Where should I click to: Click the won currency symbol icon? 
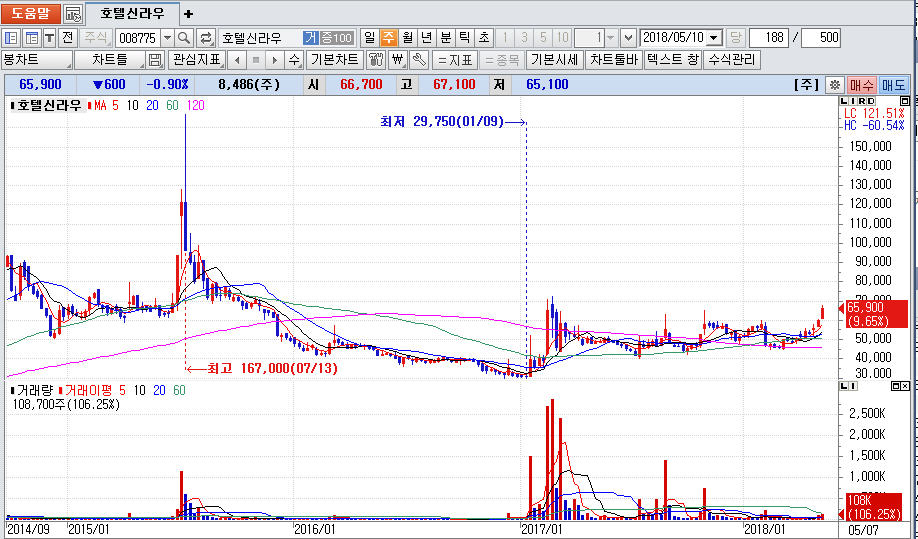point(398,60)
